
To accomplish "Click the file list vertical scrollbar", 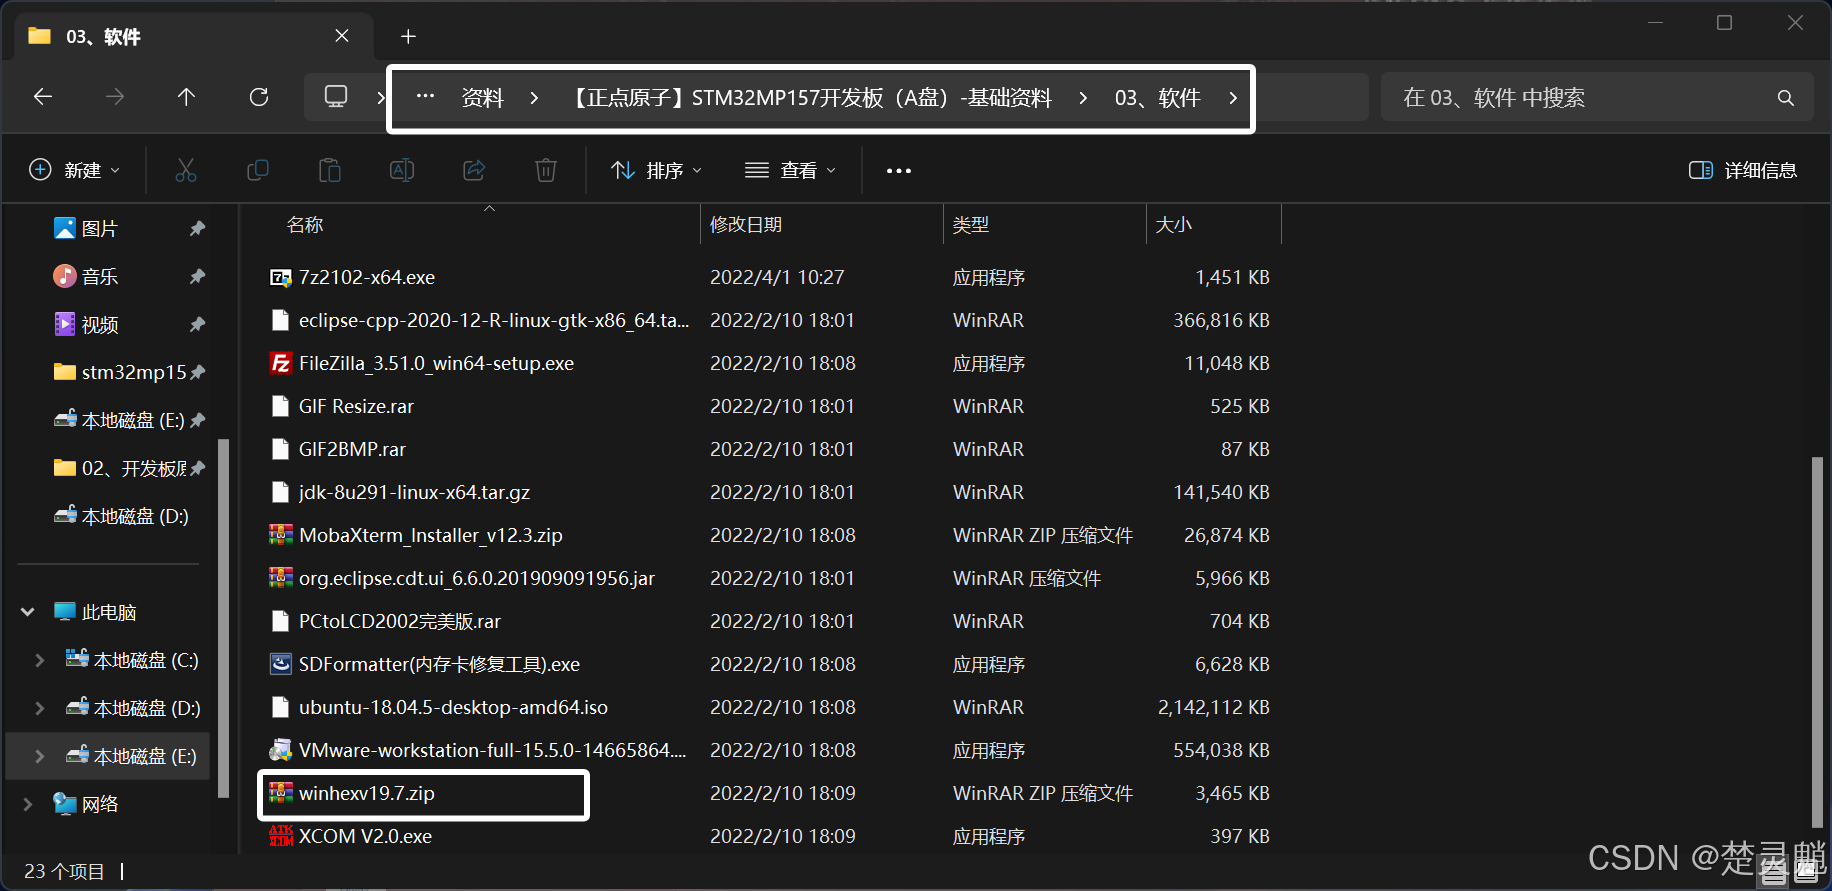I will point(1817,642).
